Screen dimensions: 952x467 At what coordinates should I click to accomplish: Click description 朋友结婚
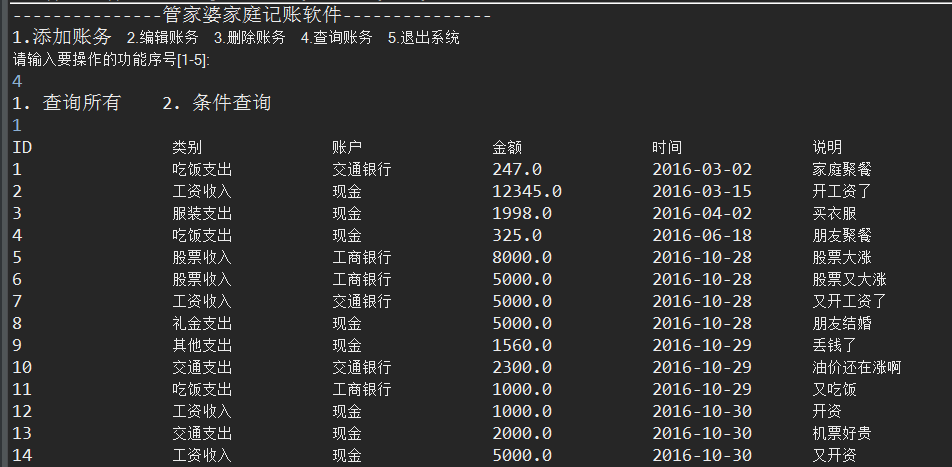842,323
